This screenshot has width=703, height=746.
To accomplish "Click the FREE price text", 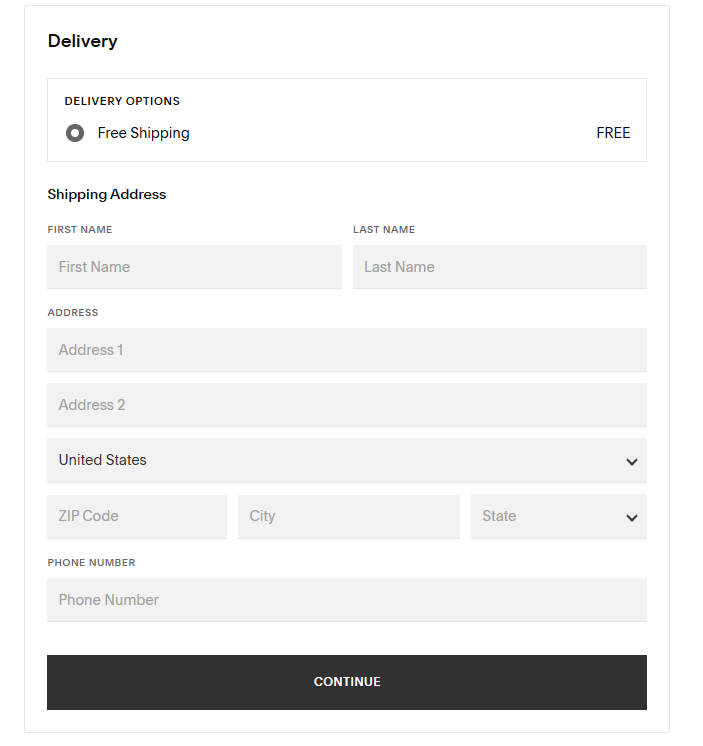I will 613,133.
